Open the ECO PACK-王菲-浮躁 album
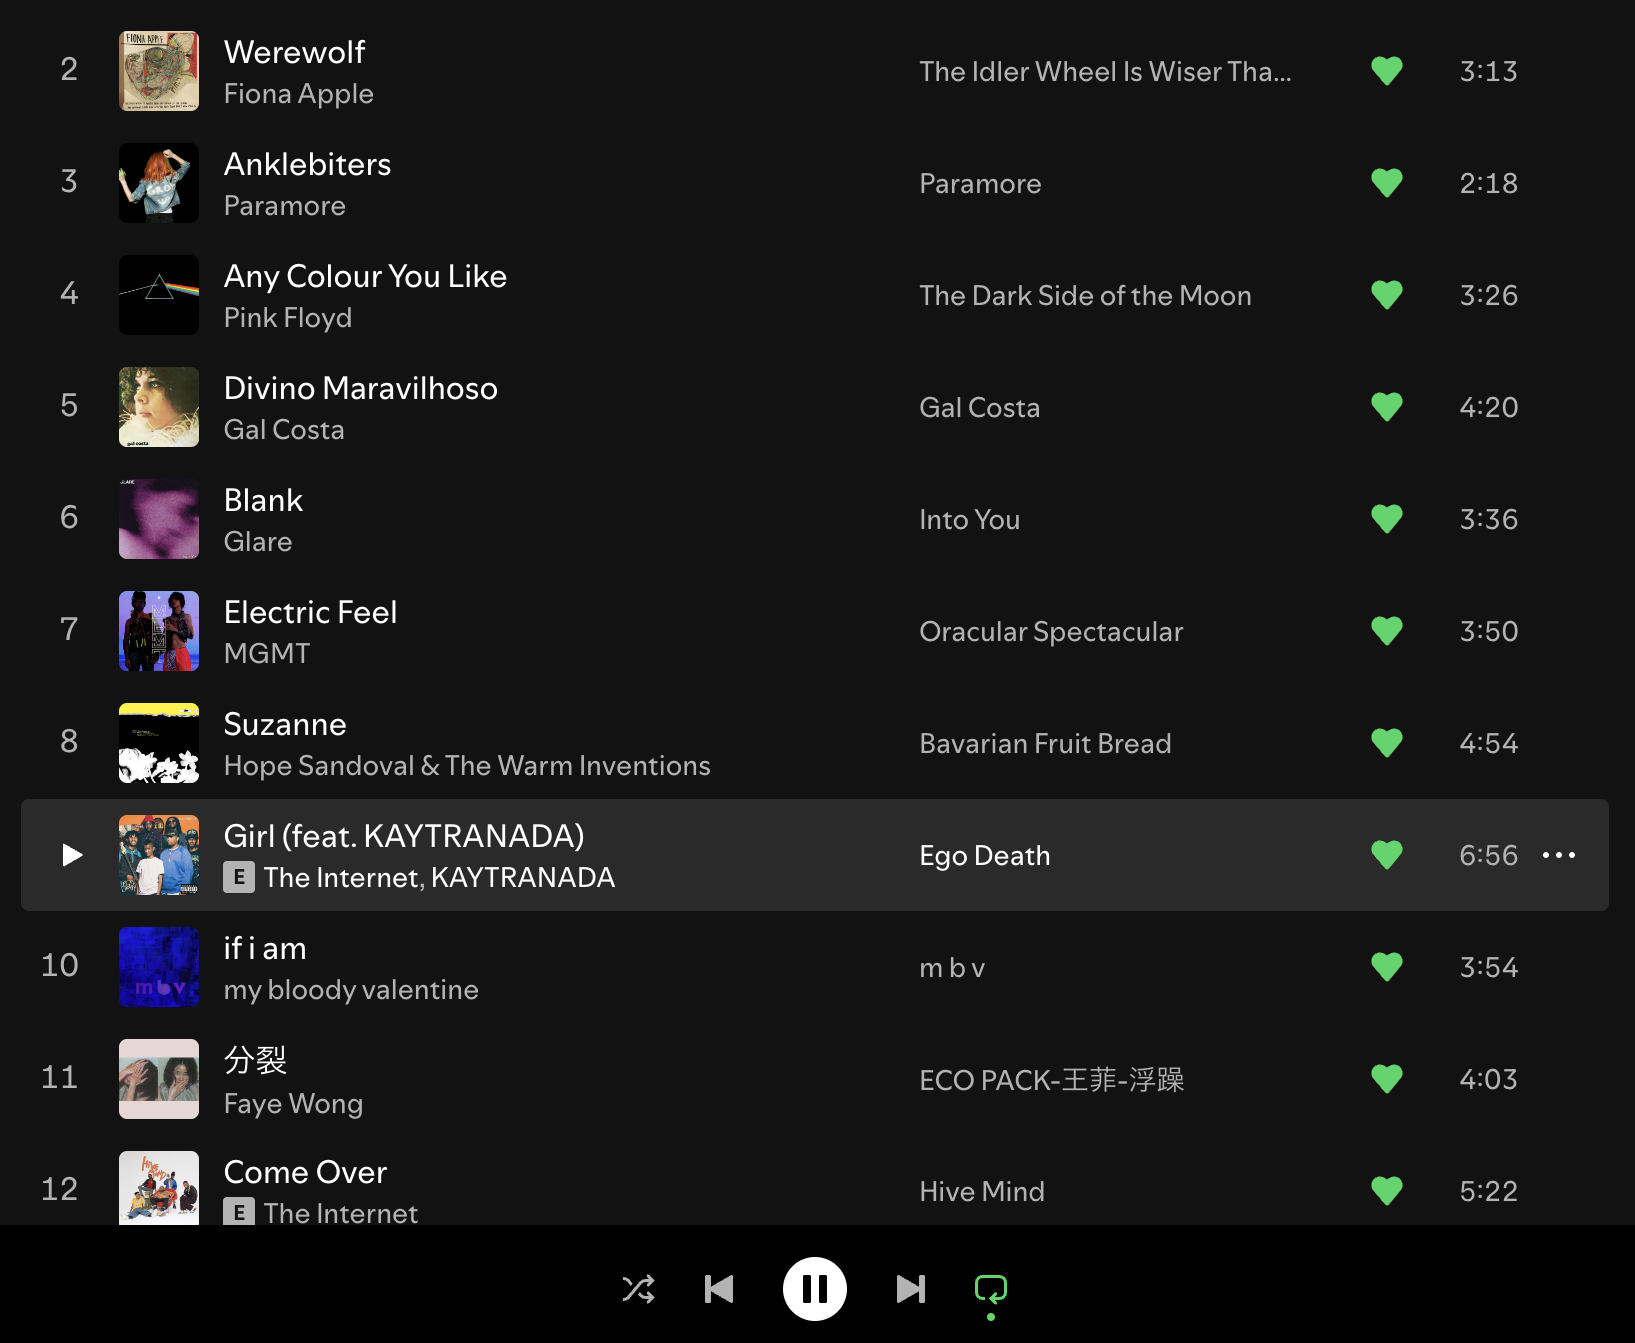This screenshot has width=1635, height=1343. tap(1051, 1080)
